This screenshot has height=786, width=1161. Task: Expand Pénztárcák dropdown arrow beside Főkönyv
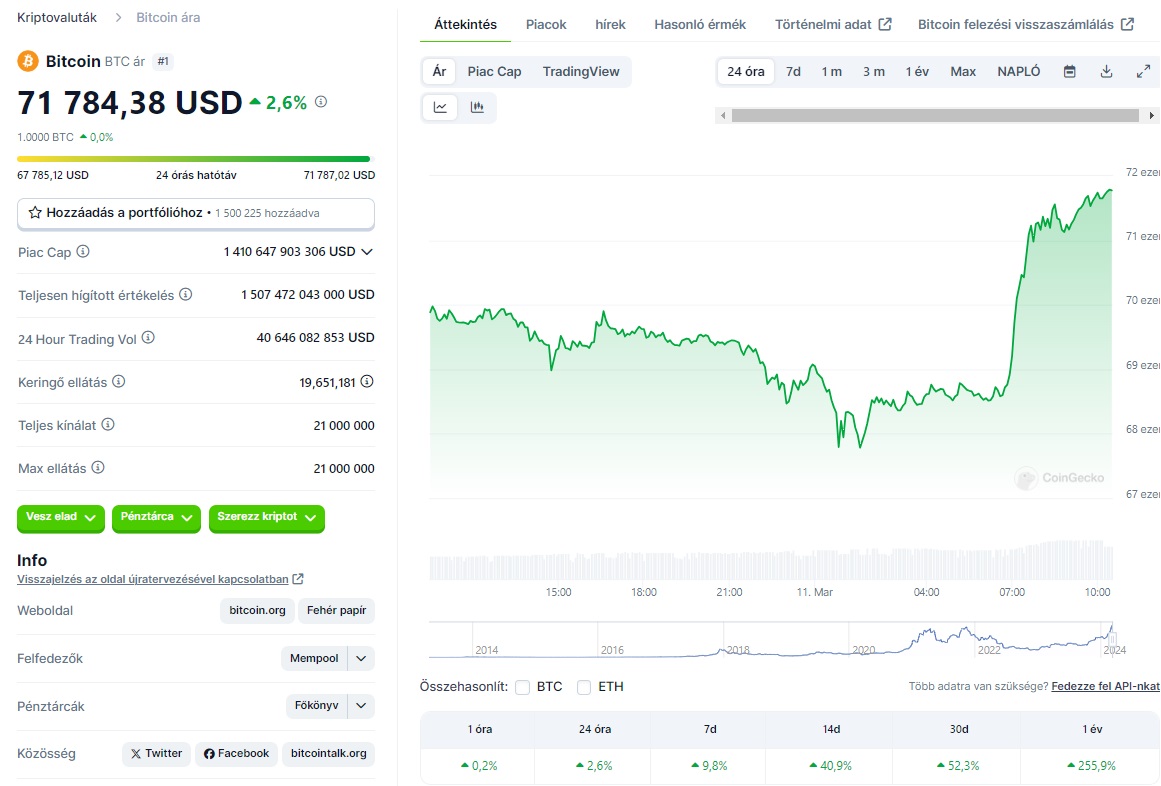point(361,706)
